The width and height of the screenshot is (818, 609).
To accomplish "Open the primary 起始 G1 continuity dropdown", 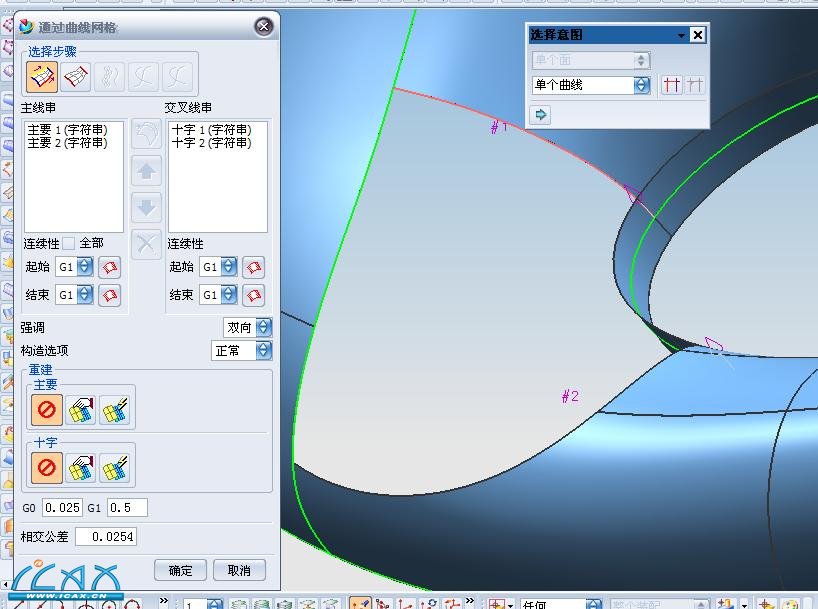I will coord(85,267).
